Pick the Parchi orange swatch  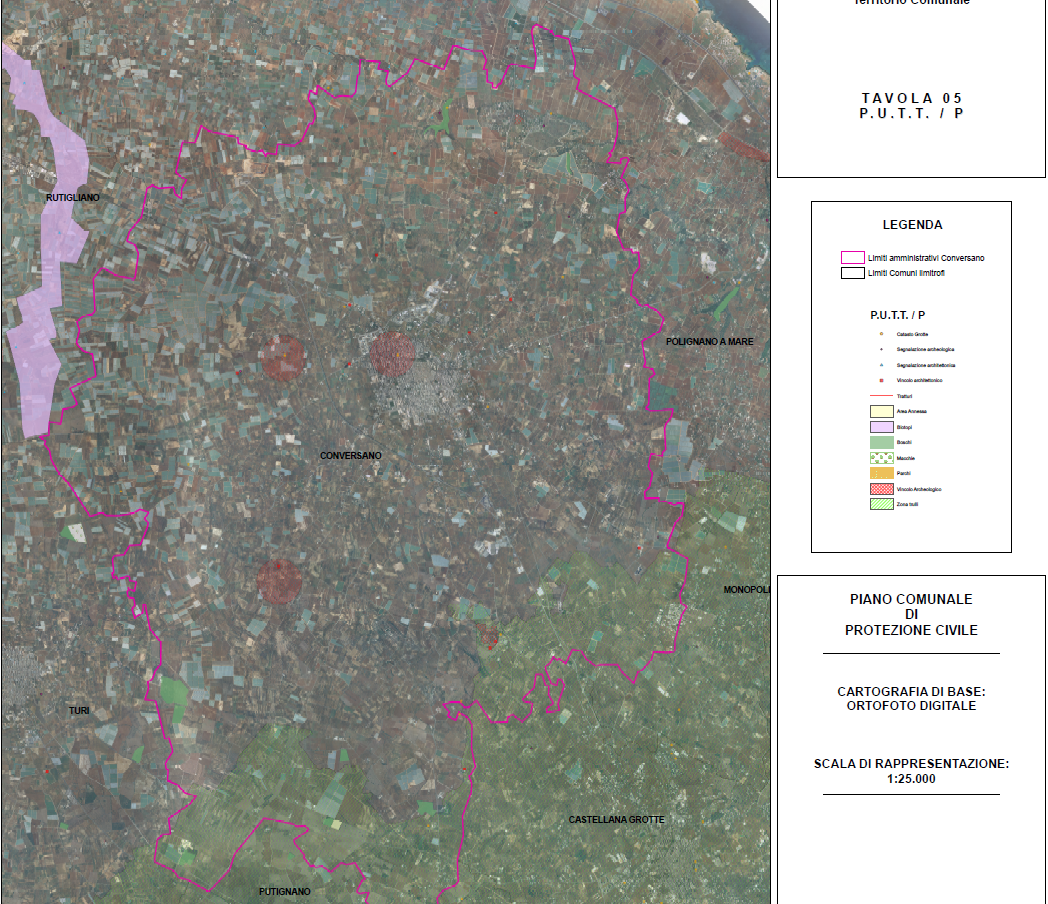(881, 473)
